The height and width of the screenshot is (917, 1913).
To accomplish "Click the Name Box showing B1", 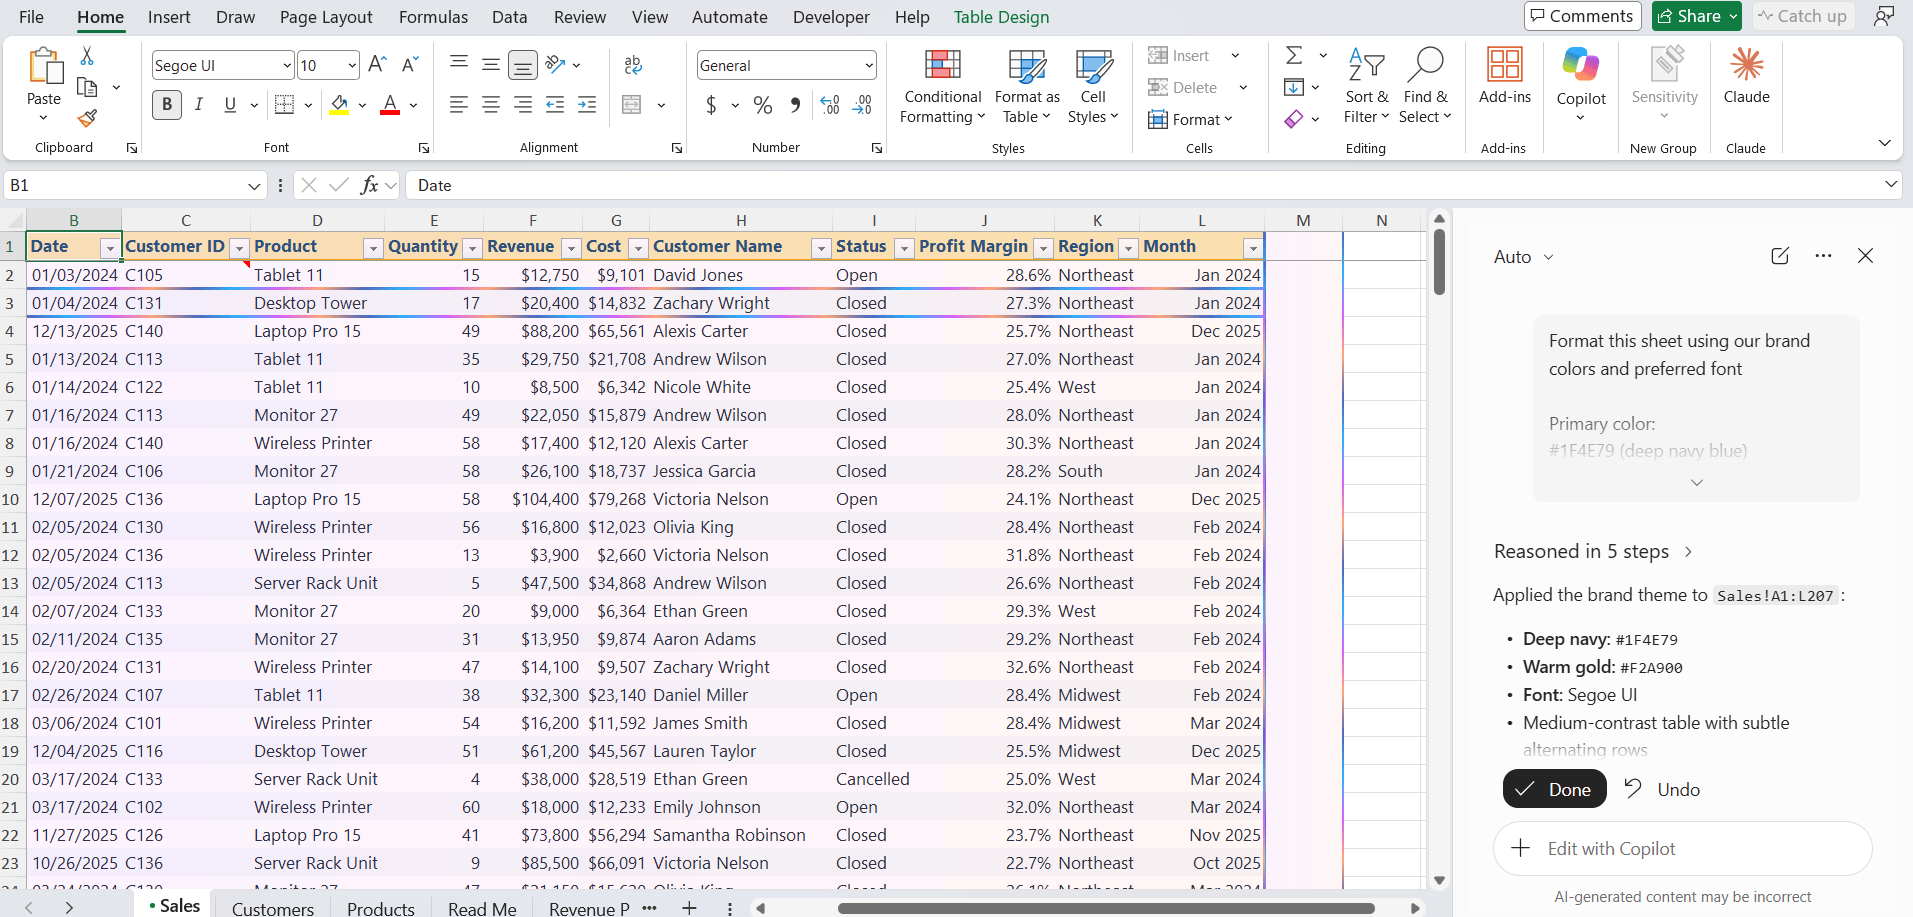I will click(x=136, y=185).
